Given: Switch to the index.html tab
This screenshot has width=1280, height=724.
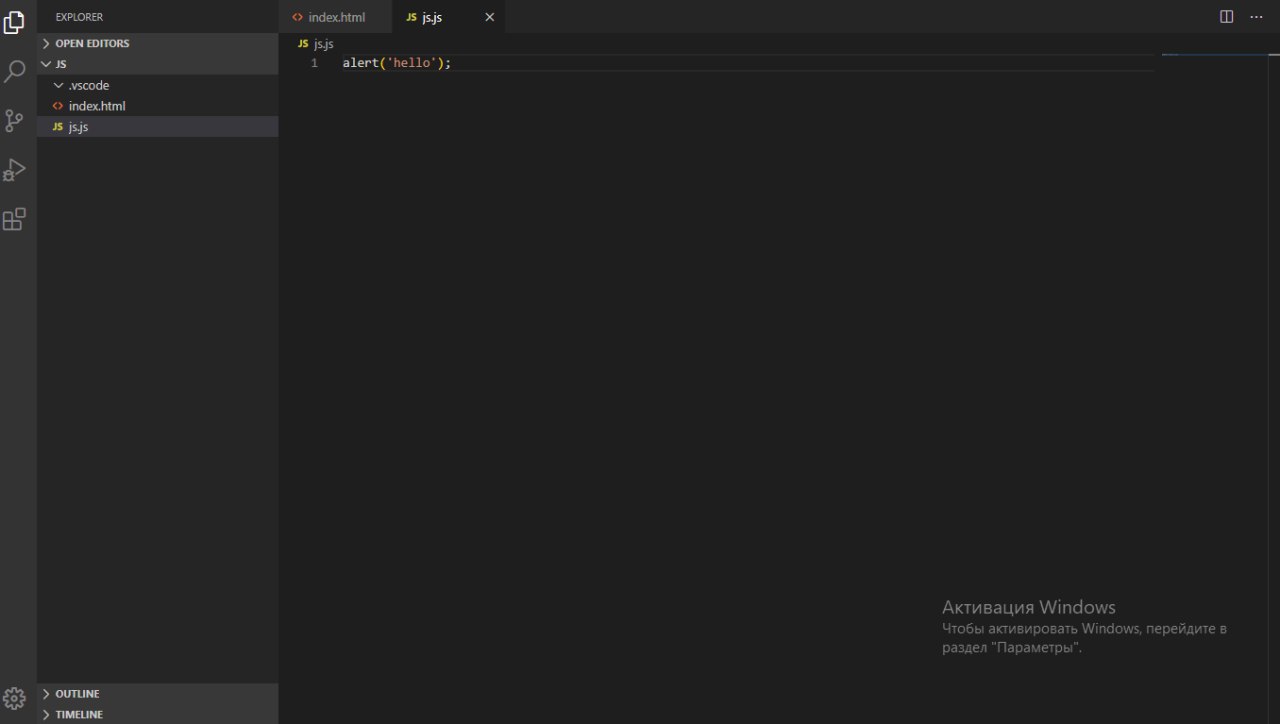Looking at the screenshot, I should [x=336, y=17].
